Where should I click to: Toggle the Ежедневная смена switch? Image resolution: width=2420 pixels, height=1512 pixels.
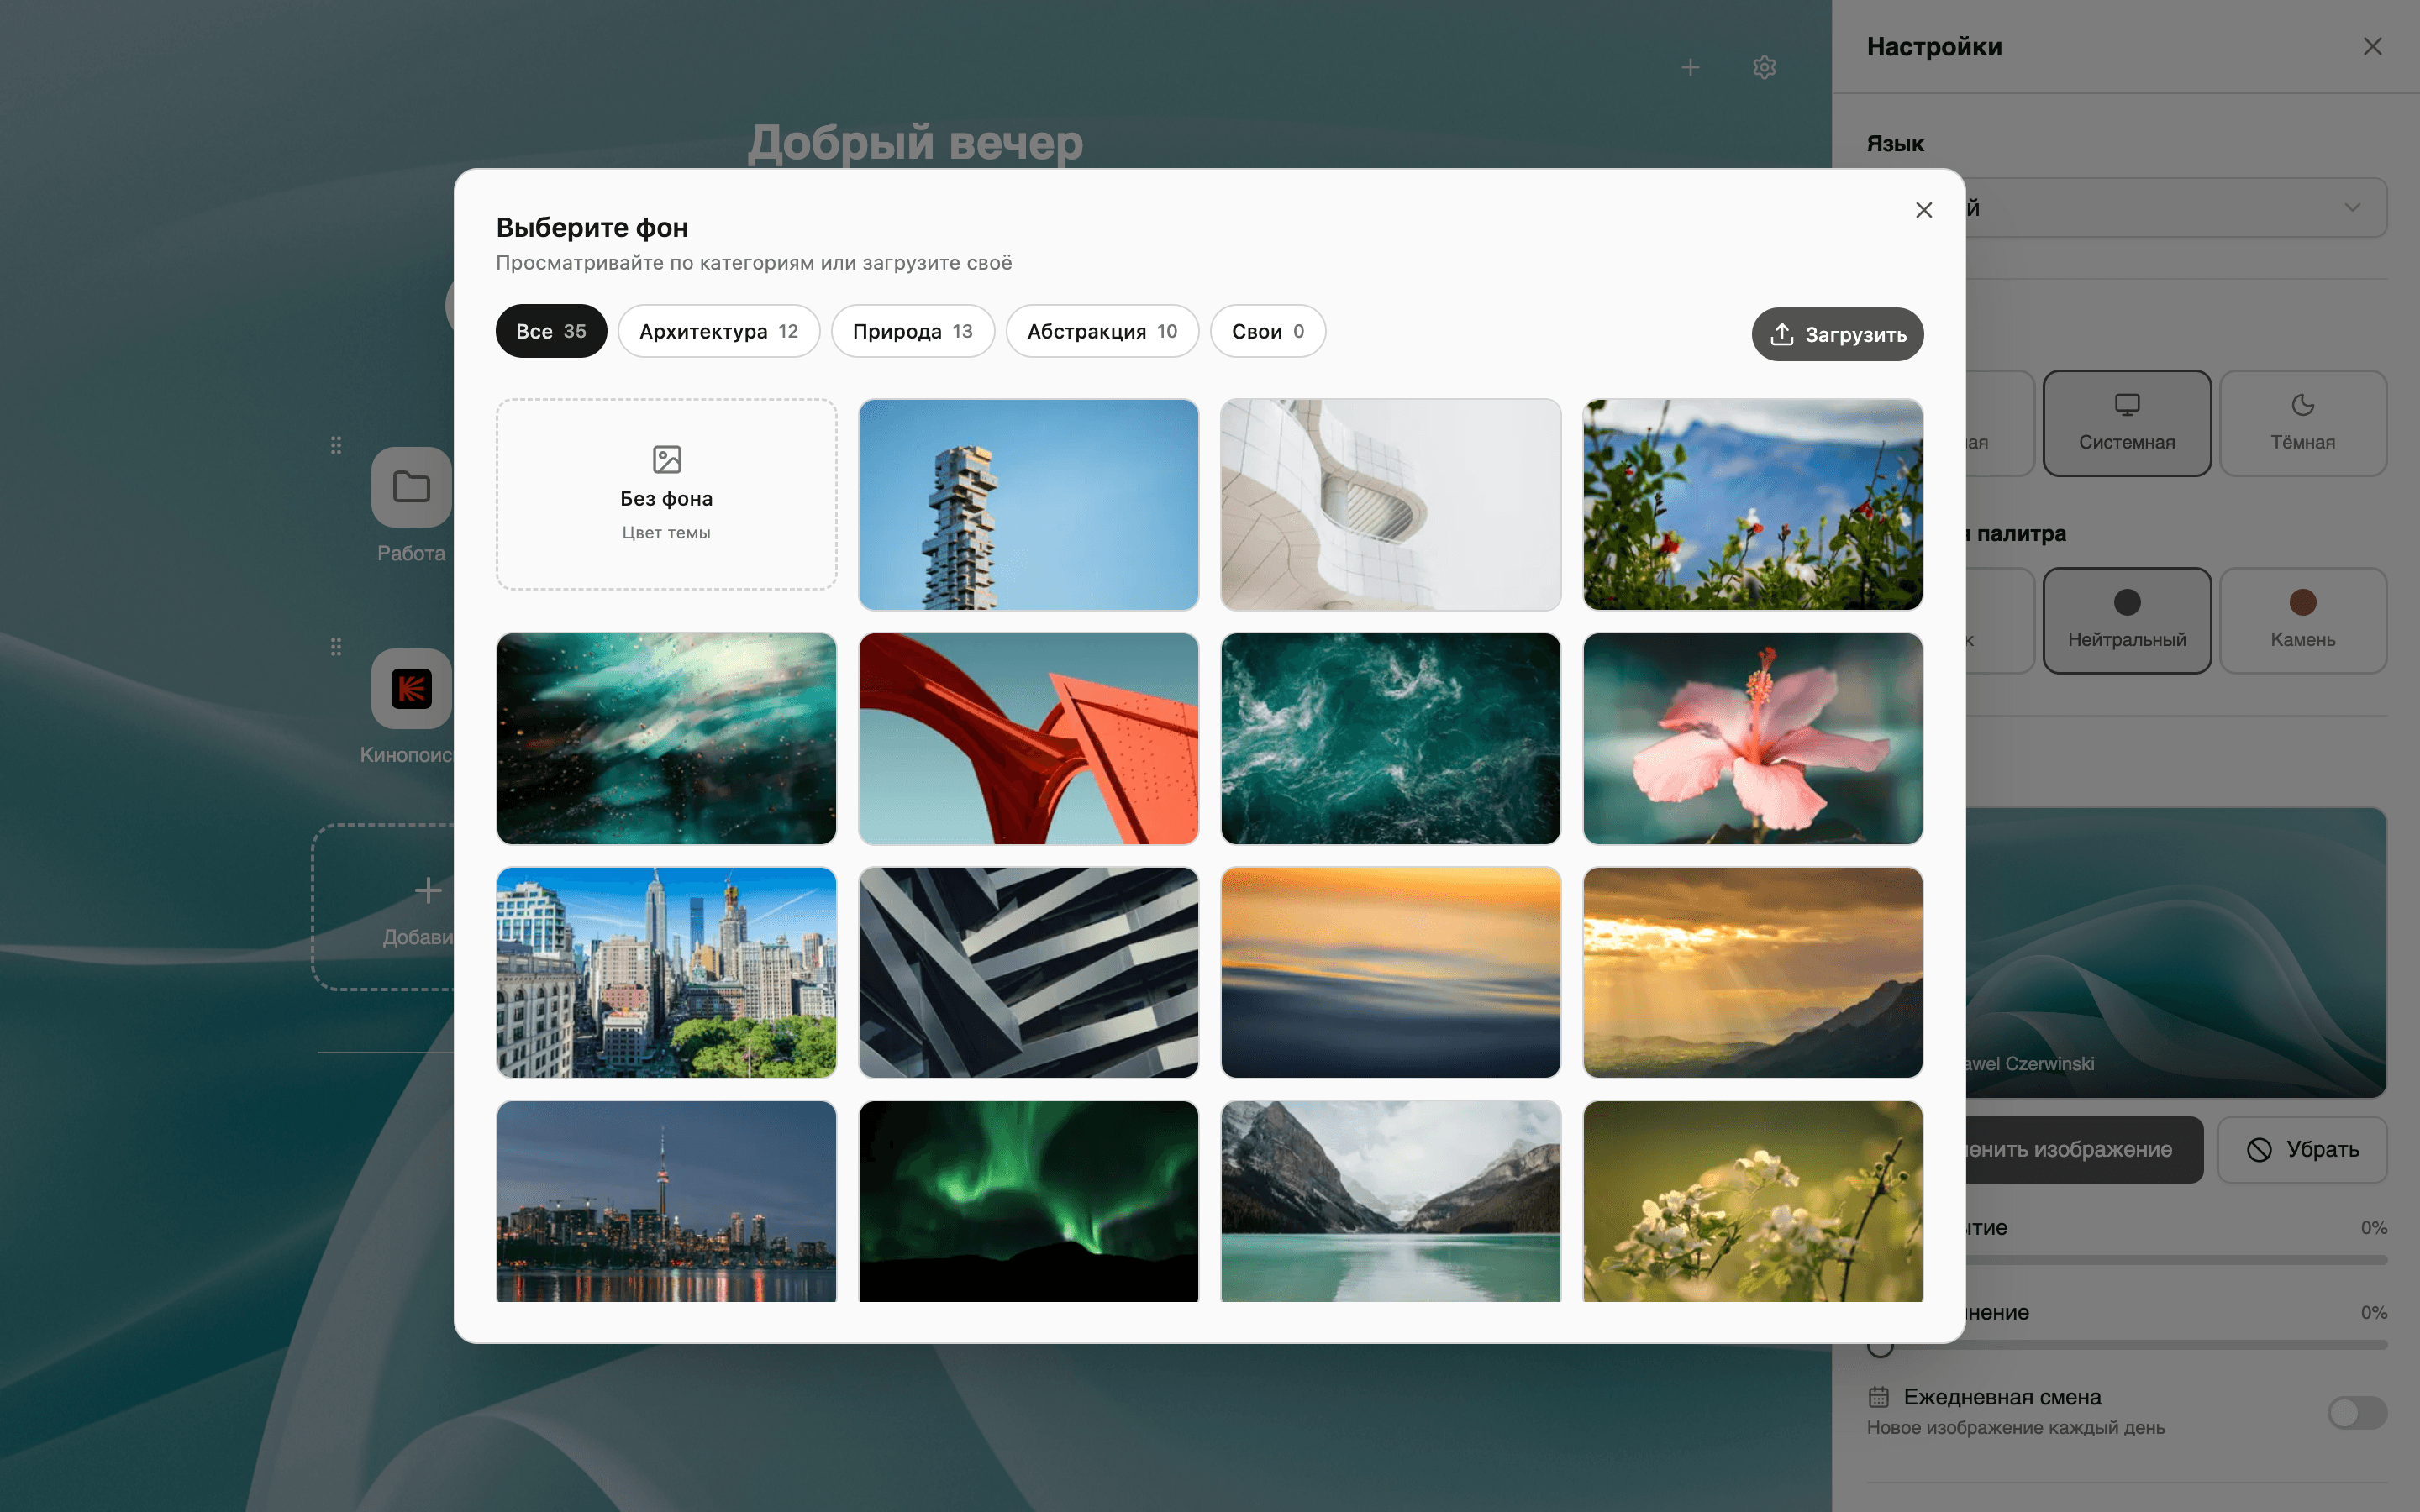pos(2357,1412)
